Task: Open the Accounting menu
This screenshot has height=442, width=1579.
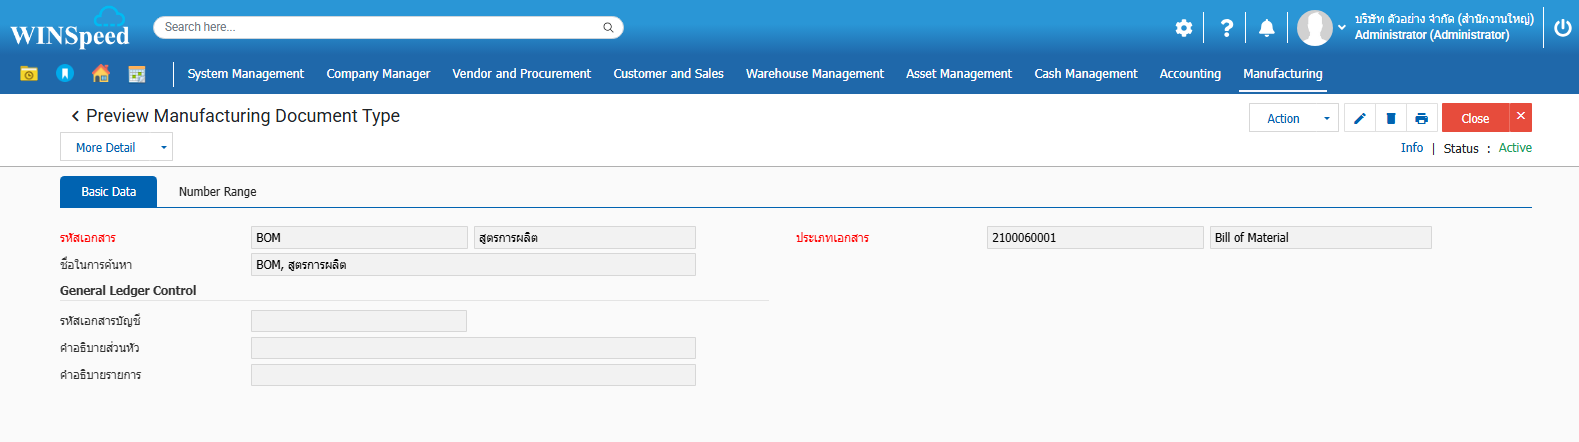Action: pyautogui.click(x=1189, y=74)
